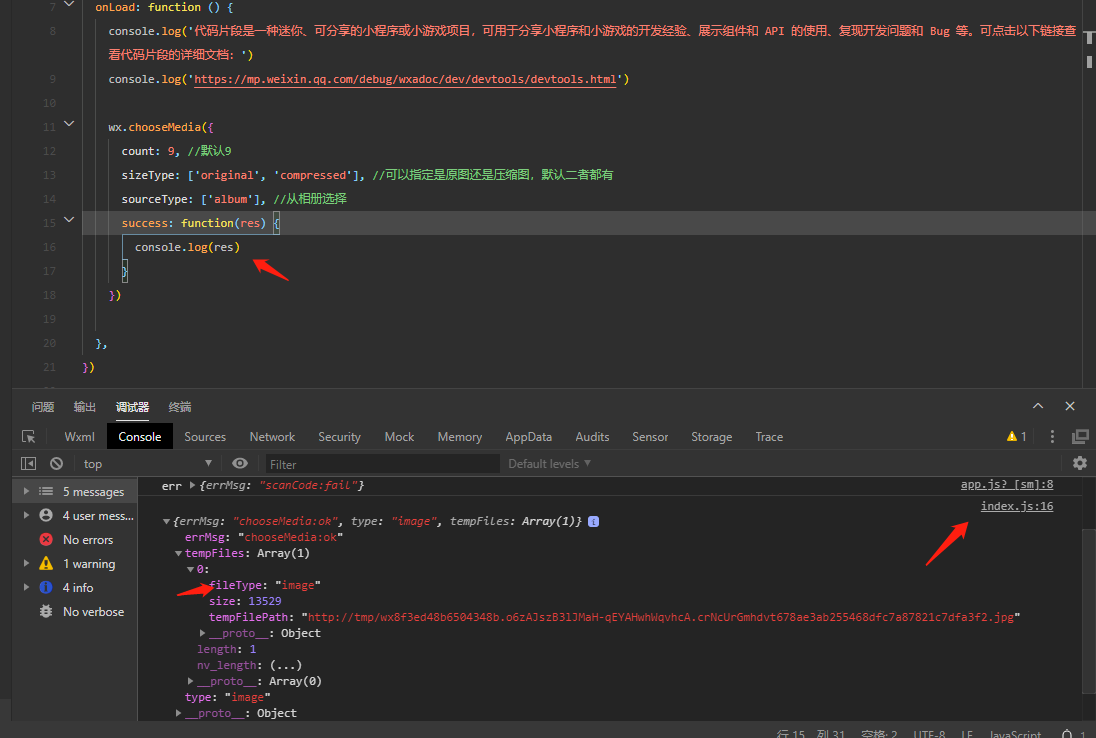1096x738 pixels.
Task: Open the 调试器 panel tab
Action: point(132,407)
